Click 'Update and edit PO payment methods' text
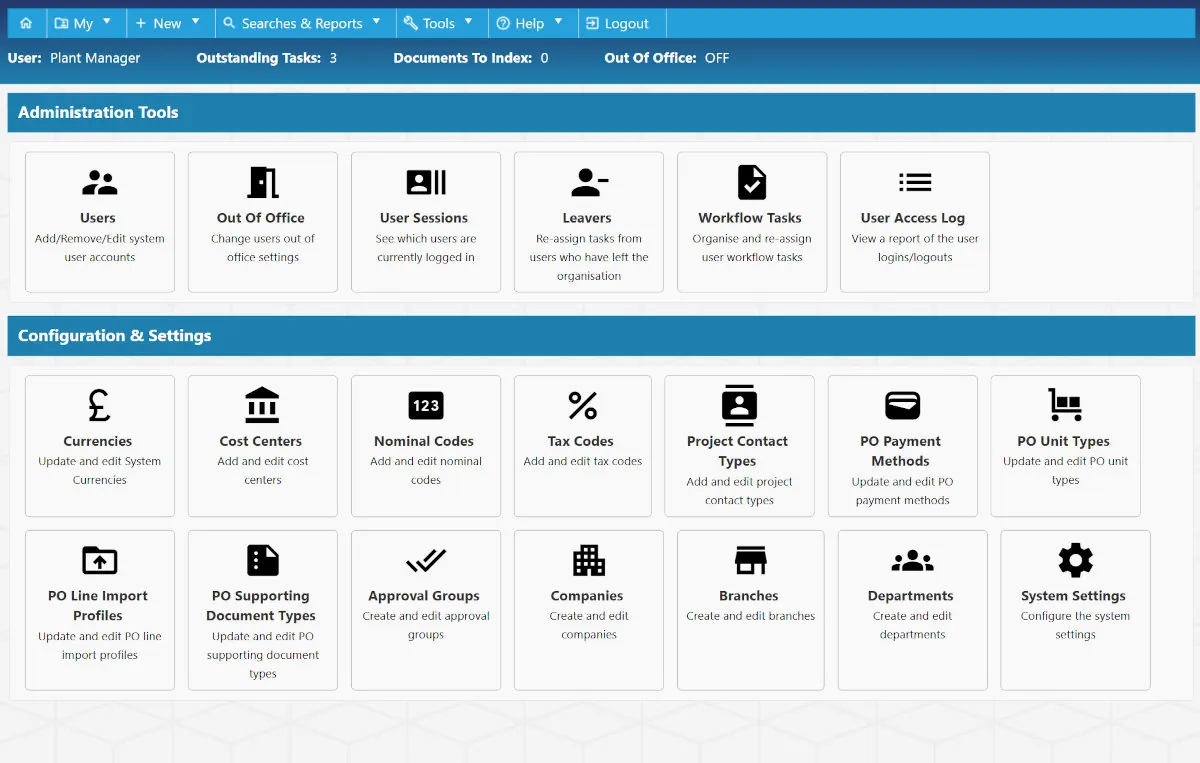This screenshot has width=1200, height=763. (x=903, y=491)
